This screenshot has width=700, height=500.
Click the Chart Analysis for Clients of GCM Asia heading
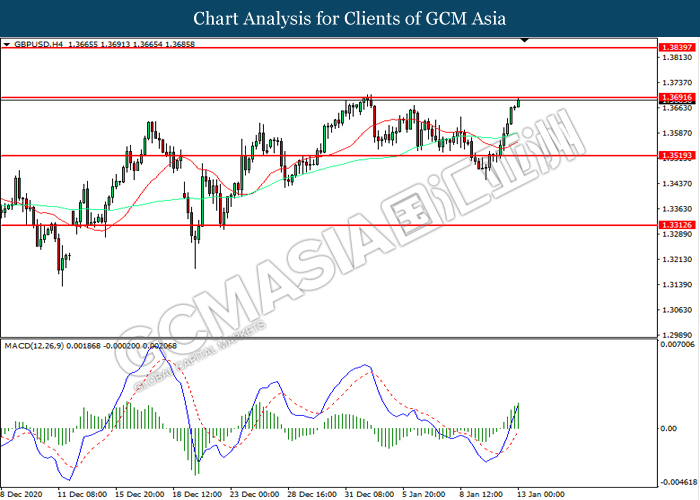click(x=350, y=19)
